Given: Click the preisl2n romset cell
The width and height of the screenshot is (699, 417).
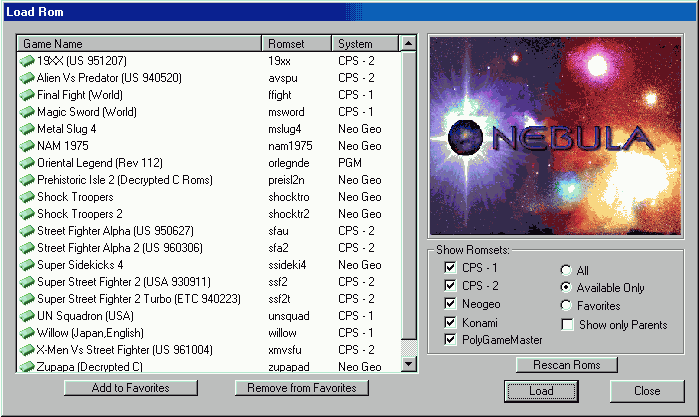Looking at the screenshot, I should click(289, 180).
